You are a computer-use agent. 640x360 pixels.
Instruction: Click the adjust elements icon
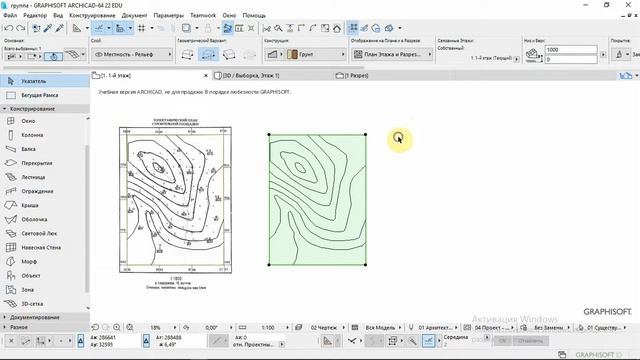[x=290, y=28]
